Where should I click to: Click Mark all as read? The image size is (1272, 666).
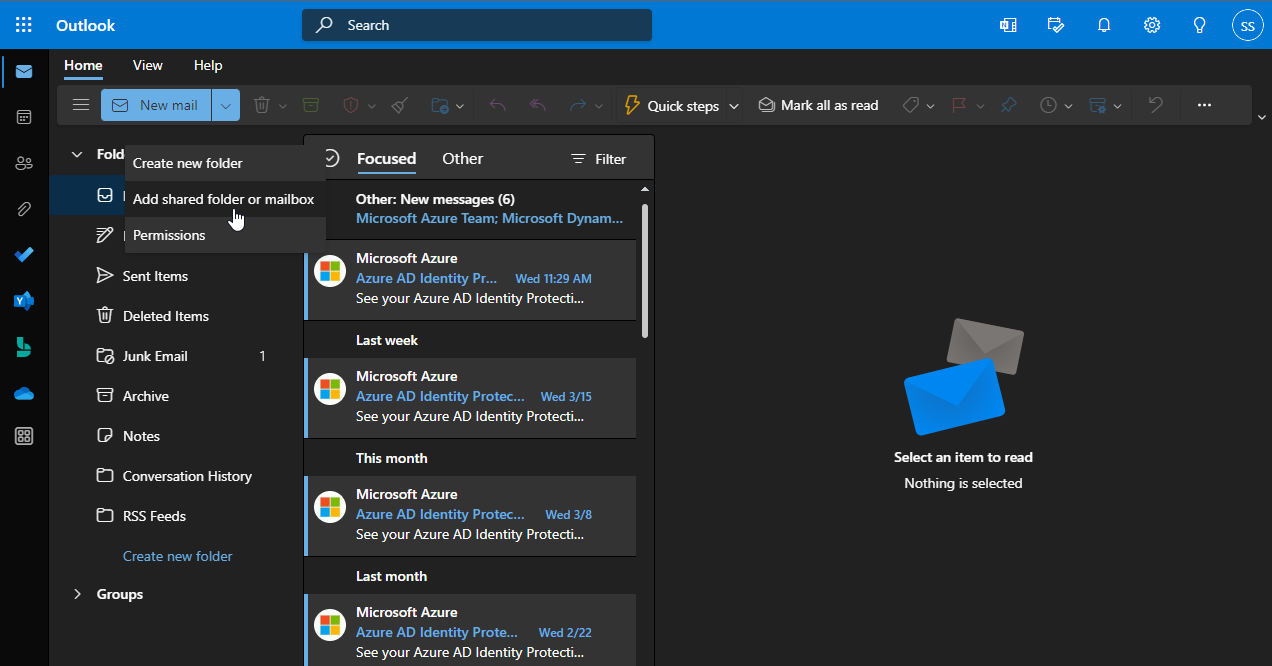tap(818, 105)
